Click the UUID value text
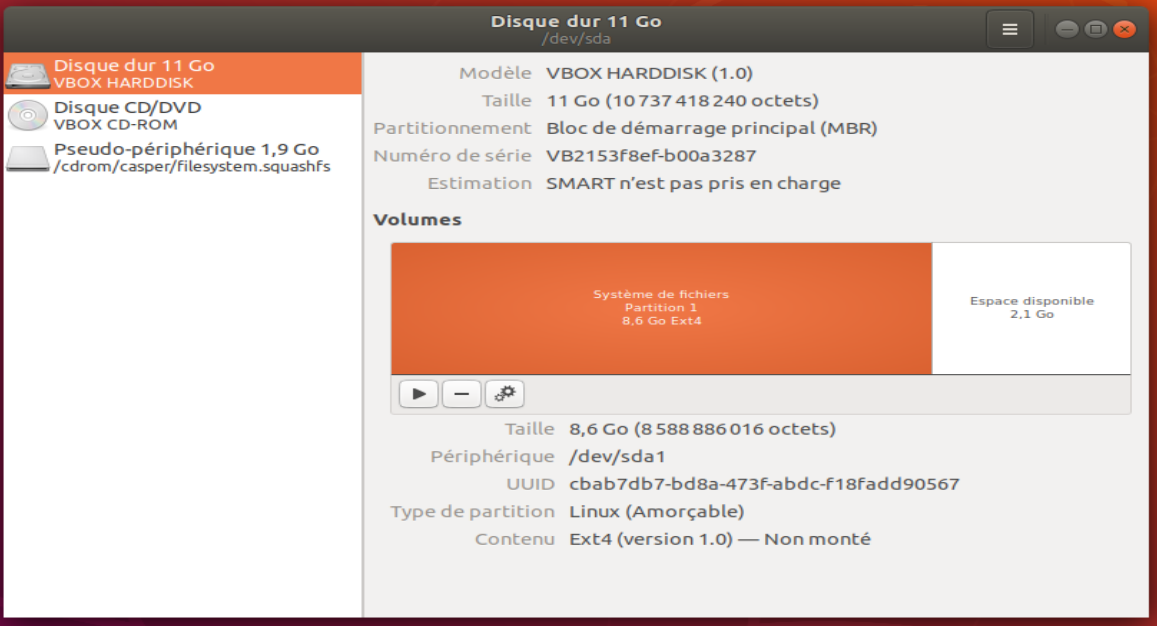The height and width of the screenshot is (626, 1157). click(764, 484)
